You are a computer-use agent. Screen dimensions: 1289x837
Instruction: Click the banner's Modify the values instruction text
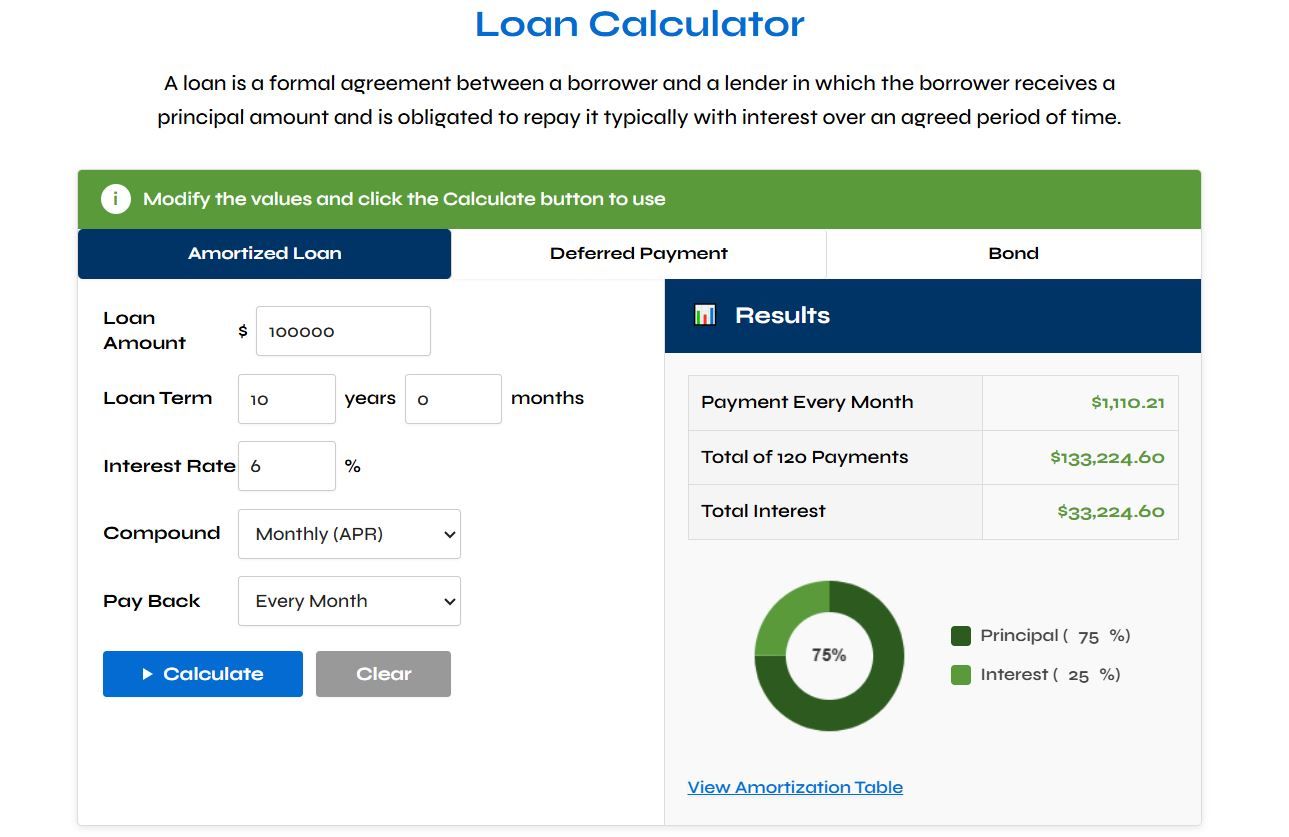click(x=404, y=199)
